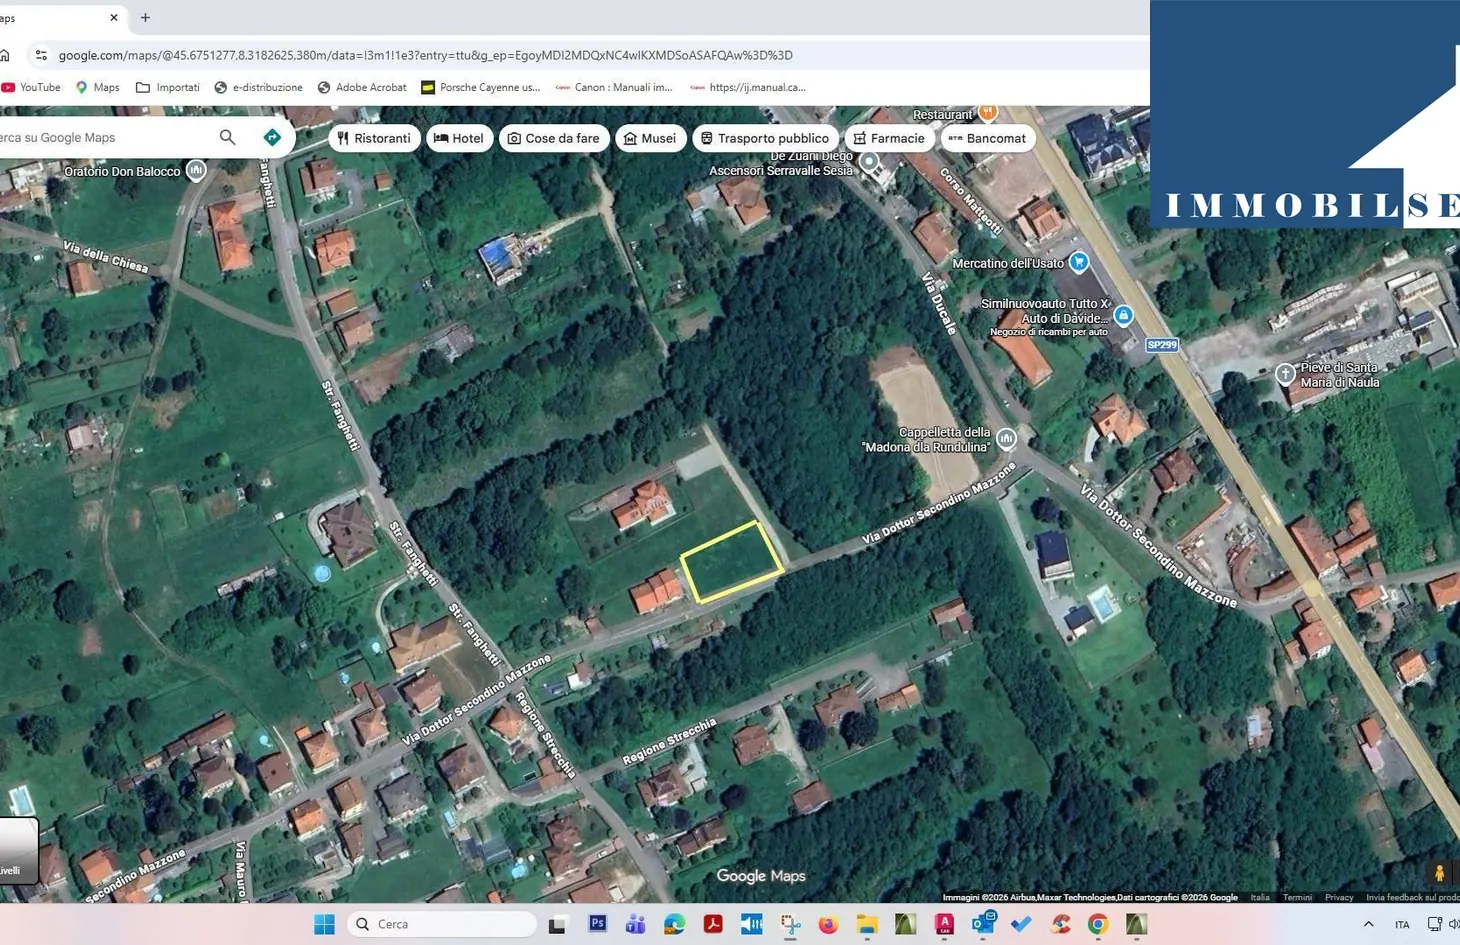Open the e-distribuzione bookmark
The image size is (1460, 945).
[258, 87]
